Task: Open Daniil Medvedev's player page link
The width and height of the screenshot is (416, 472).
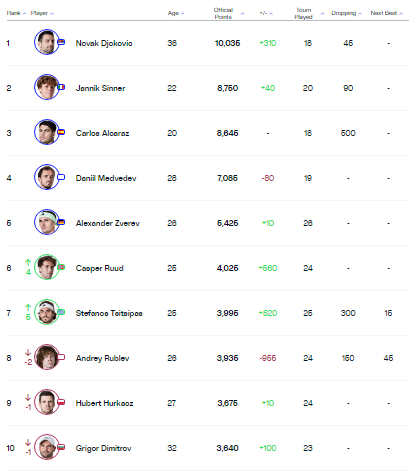Action: coord(106,178)
